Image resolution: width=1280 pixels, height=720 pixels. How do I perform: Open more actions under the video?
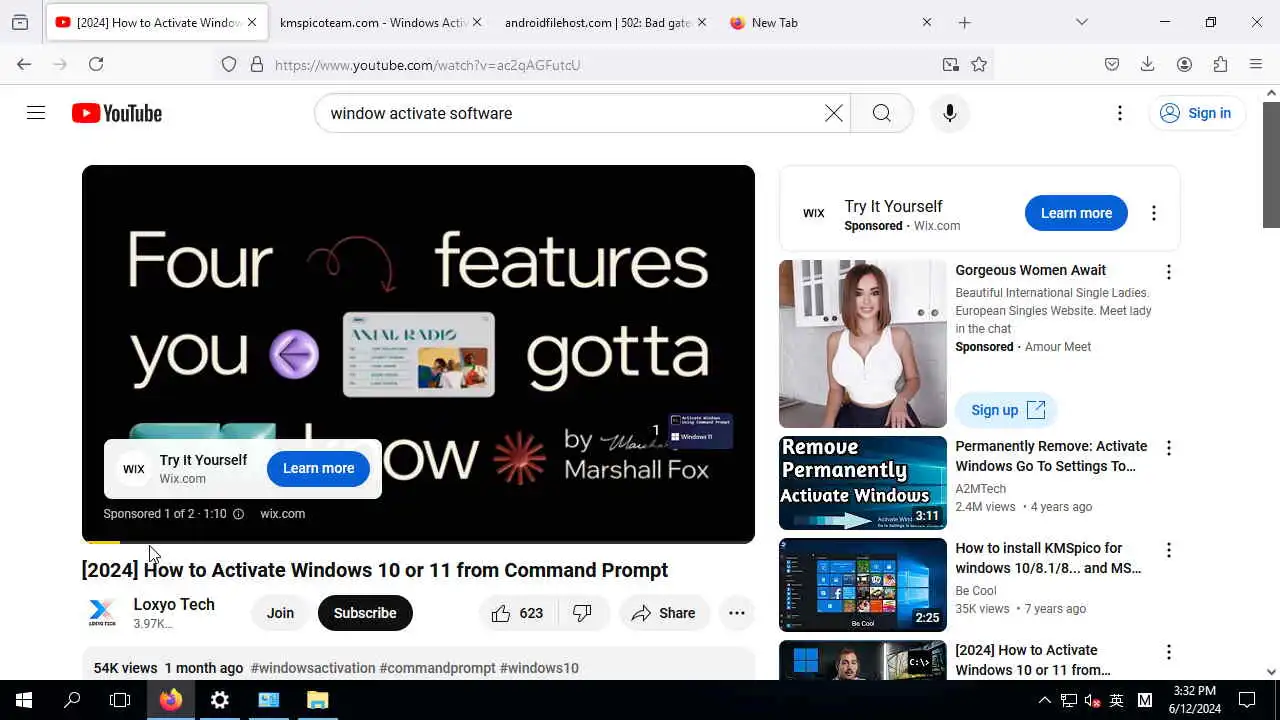[x=737, y=613]
